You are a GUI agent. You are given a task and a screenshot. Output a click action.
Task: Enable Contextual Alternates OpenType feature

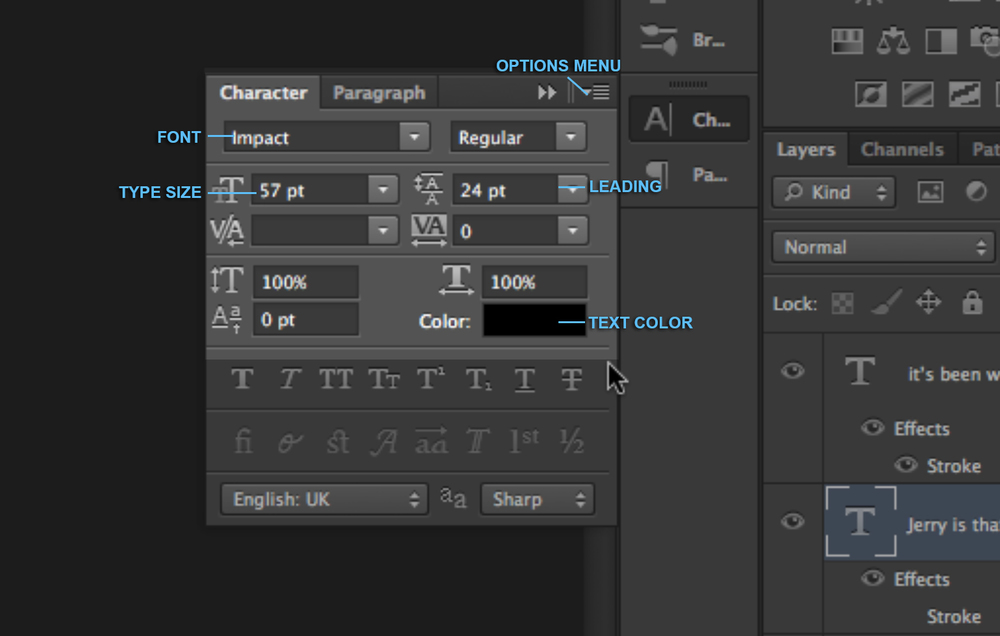pos(290,442)
